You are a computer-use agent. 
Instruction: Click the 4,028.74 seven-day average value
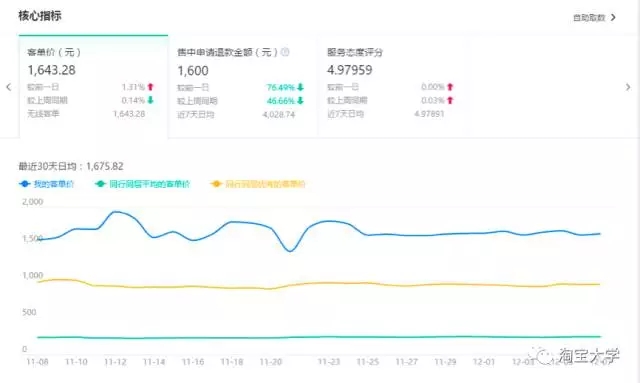[x=279, y=114]
